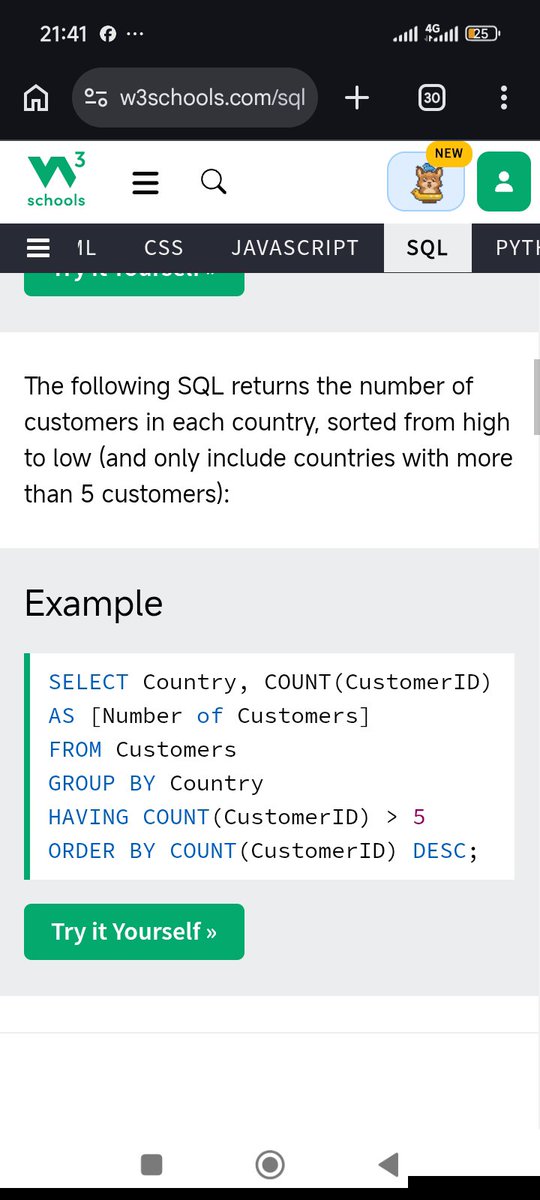Go to the partially visible PYTHON tab
The image size is (540, 1200).
[517, 248]
